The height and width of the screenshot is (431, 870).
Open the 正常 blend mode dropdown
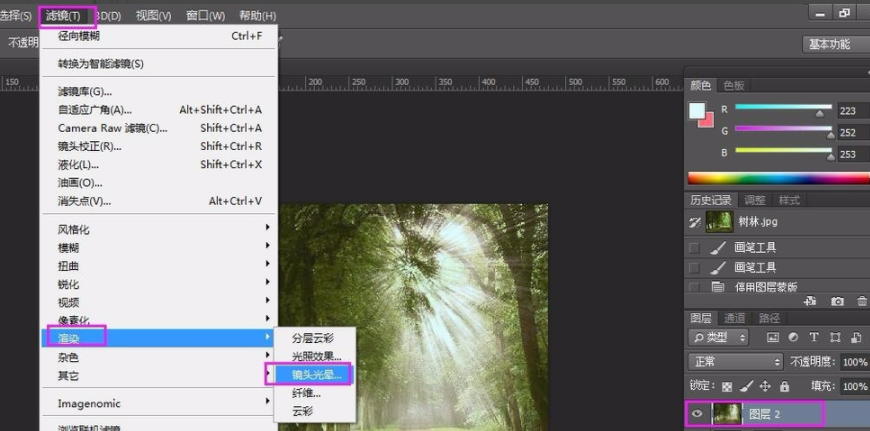735,361
